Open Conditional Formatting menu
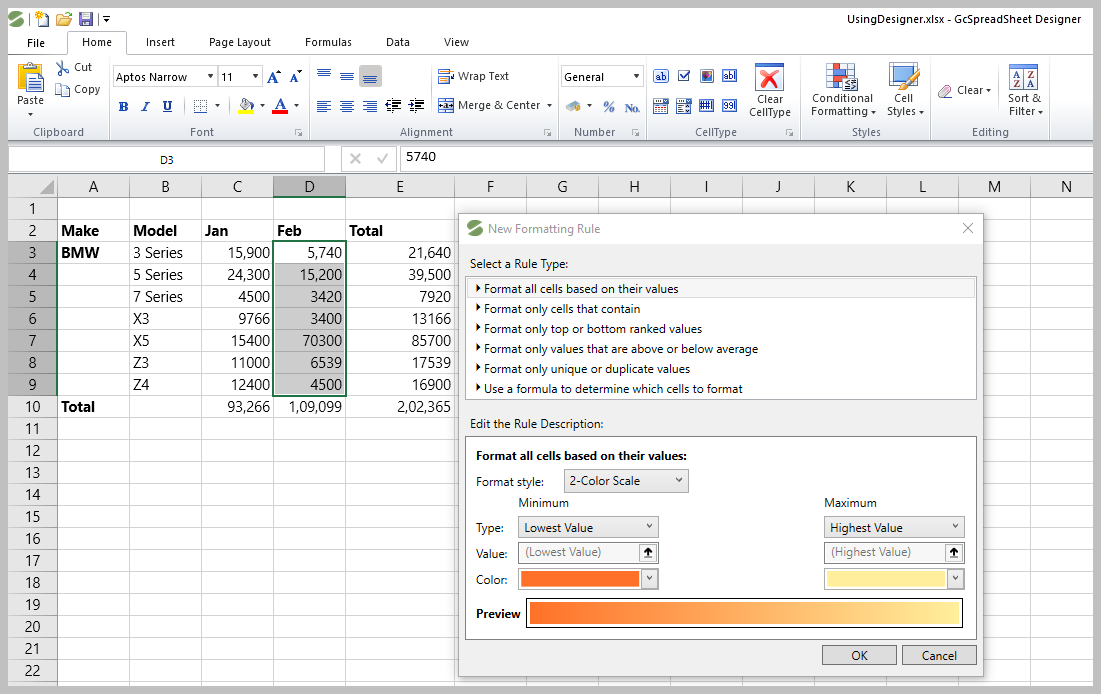 tap(843, 90)
